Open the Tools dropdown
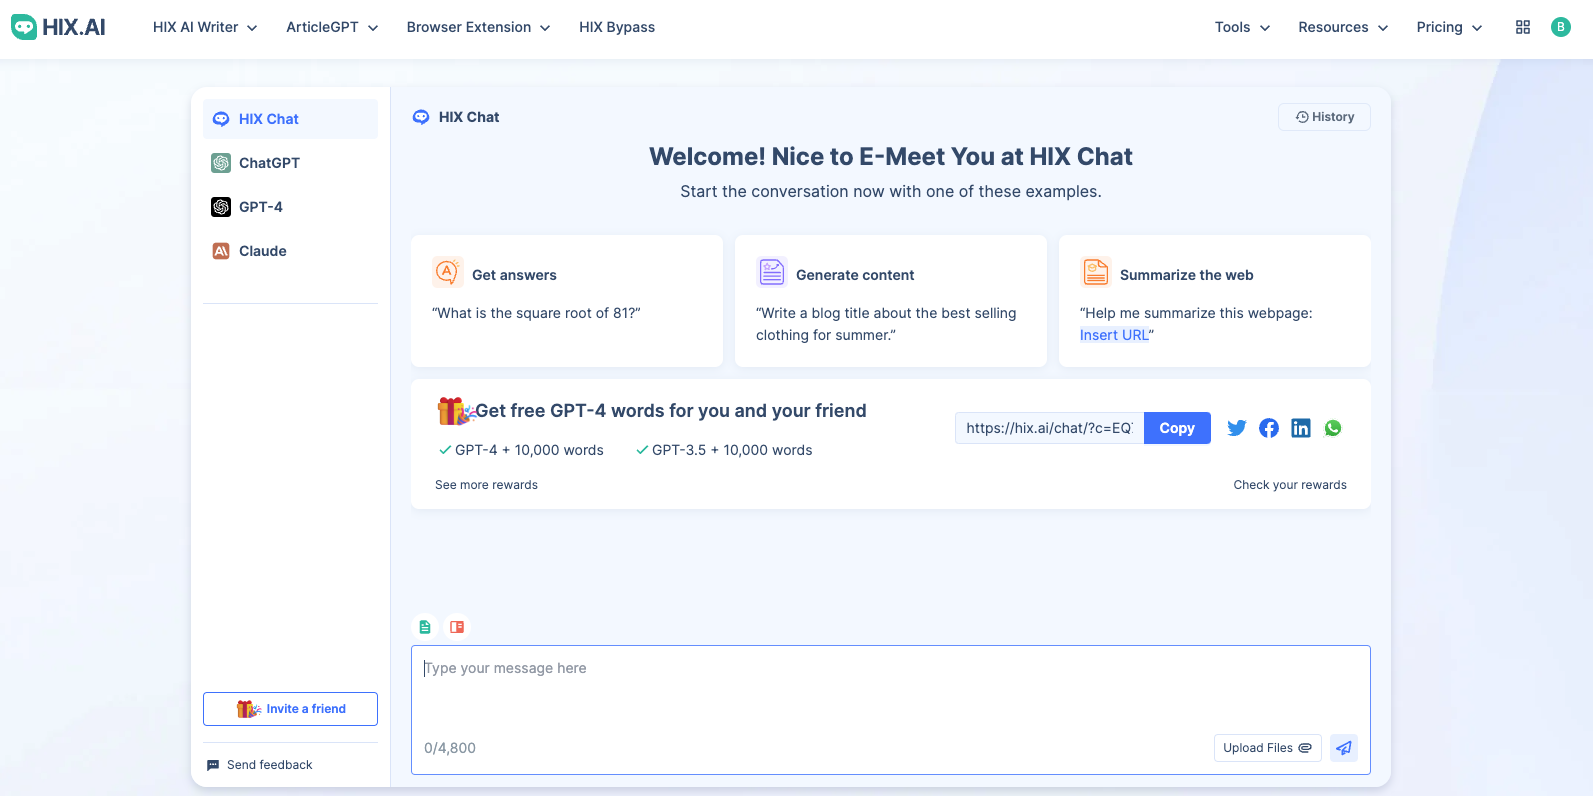Screen dimensions: 1593x796 tap(1243, 27)
